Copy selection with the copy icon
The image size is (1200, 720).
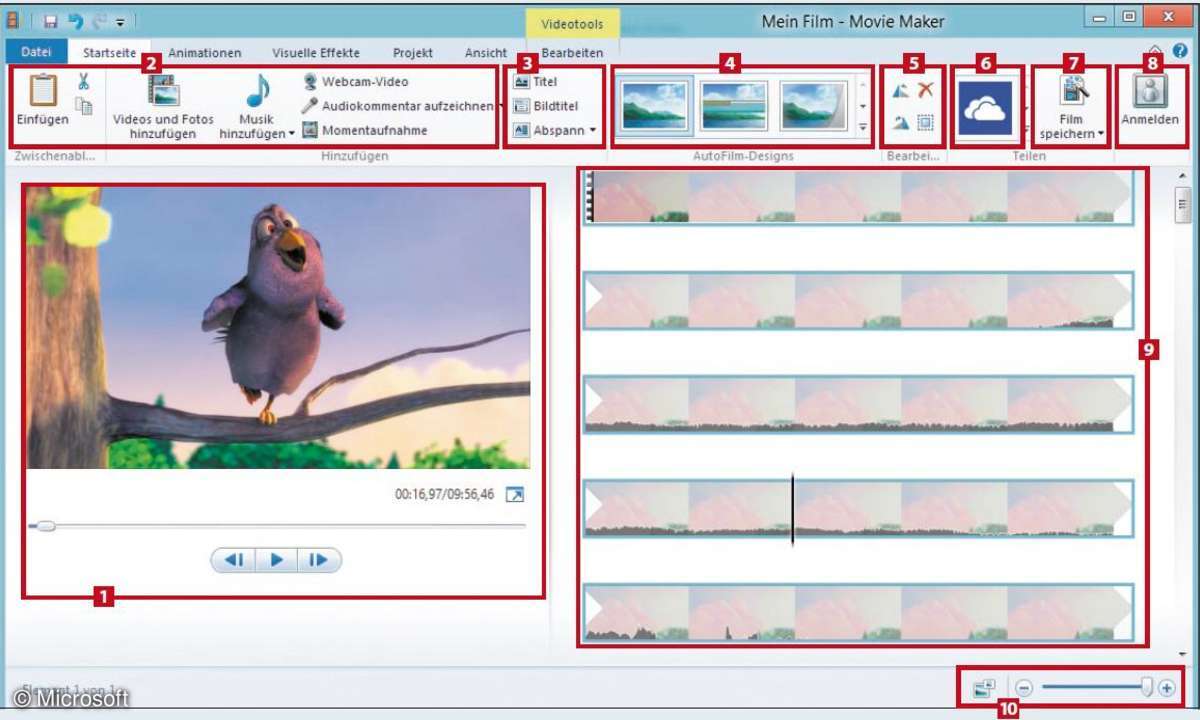coord(85,106)
